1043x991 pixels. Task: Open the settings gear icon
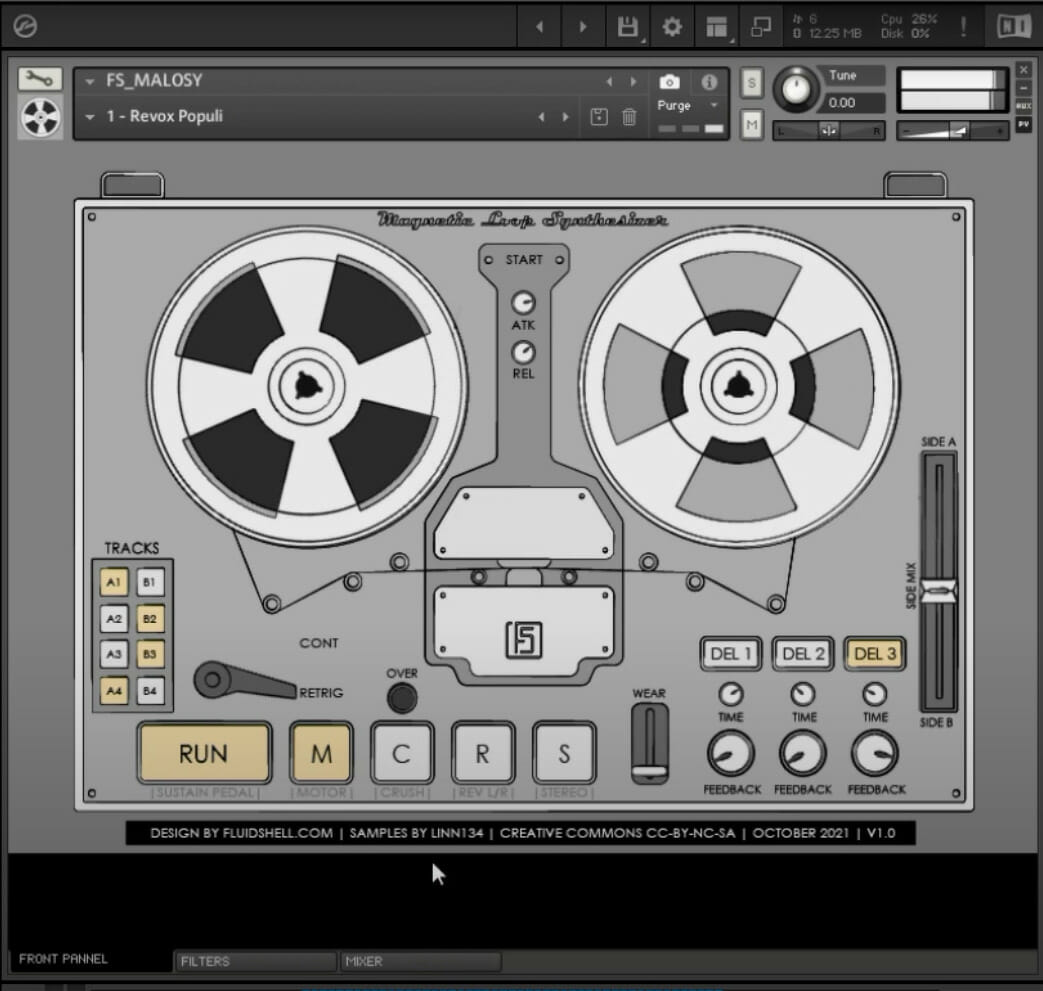pos(672,27)
